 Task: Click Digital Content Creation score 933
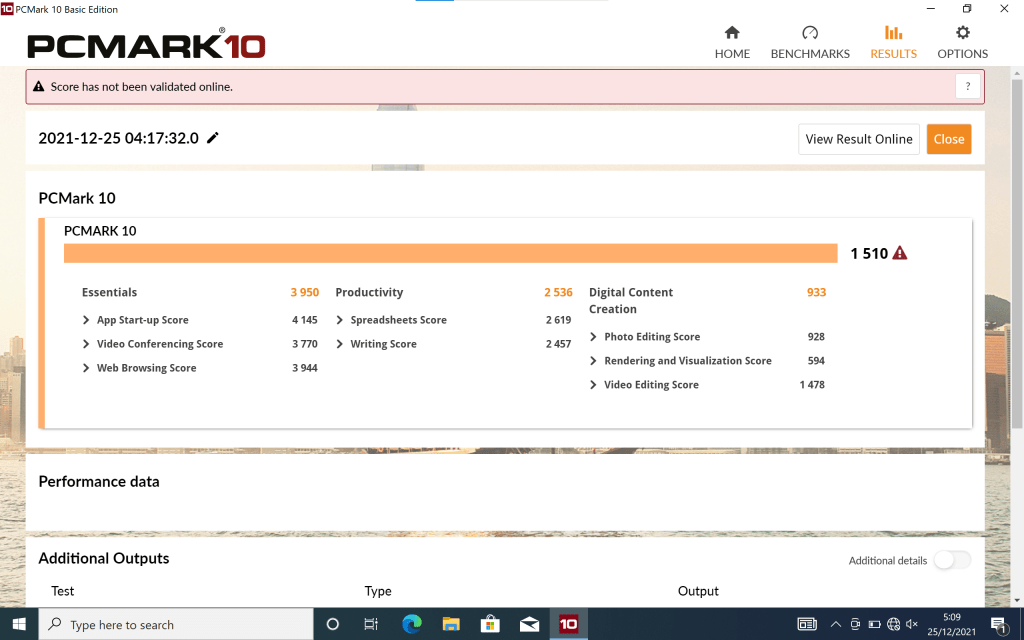pyautogui.click(x=816, y=293)
